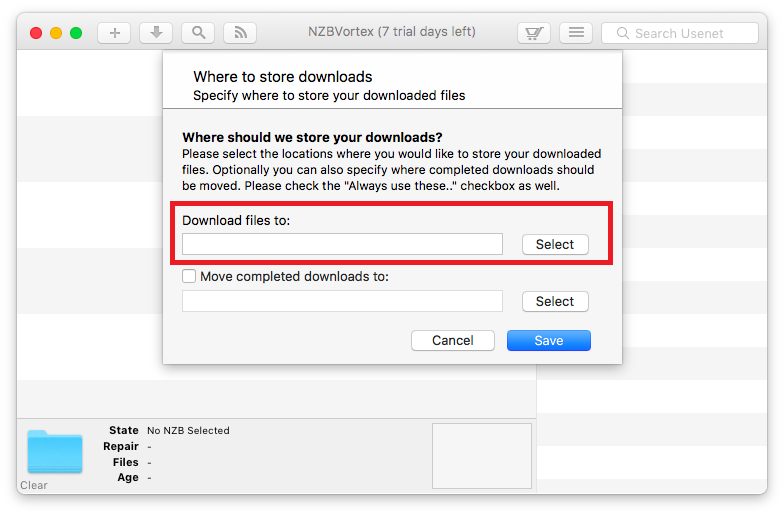The width and height of the screenshot is (784, 515).
Task: Open the hamburger list menu icon
Action: 576,33
